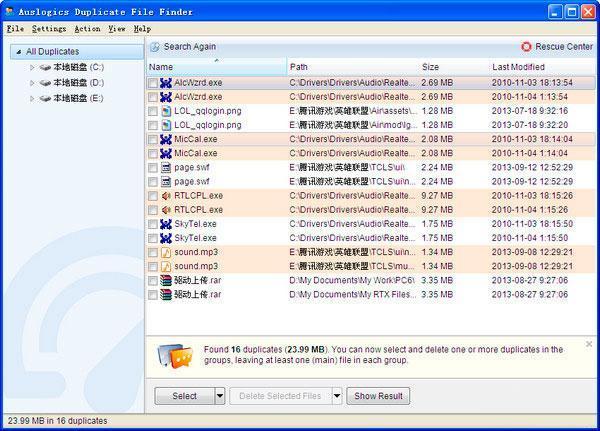
Task: Sort list by Last Modified column
Action: click(543, 67)
